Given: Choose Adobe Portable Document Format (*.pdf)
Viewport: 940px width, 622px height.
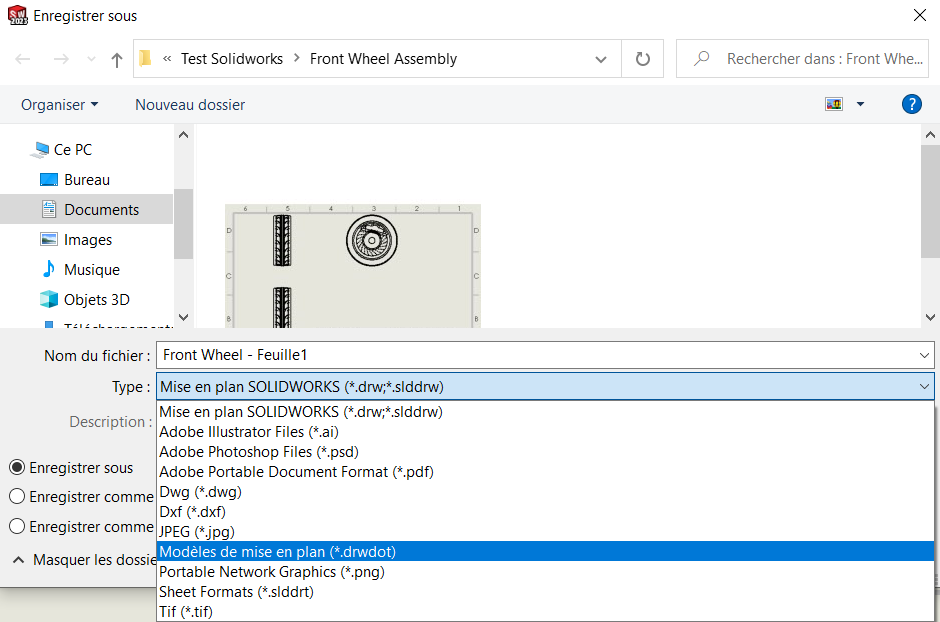Looking at the screenshot, I should [x=296, y=472].
